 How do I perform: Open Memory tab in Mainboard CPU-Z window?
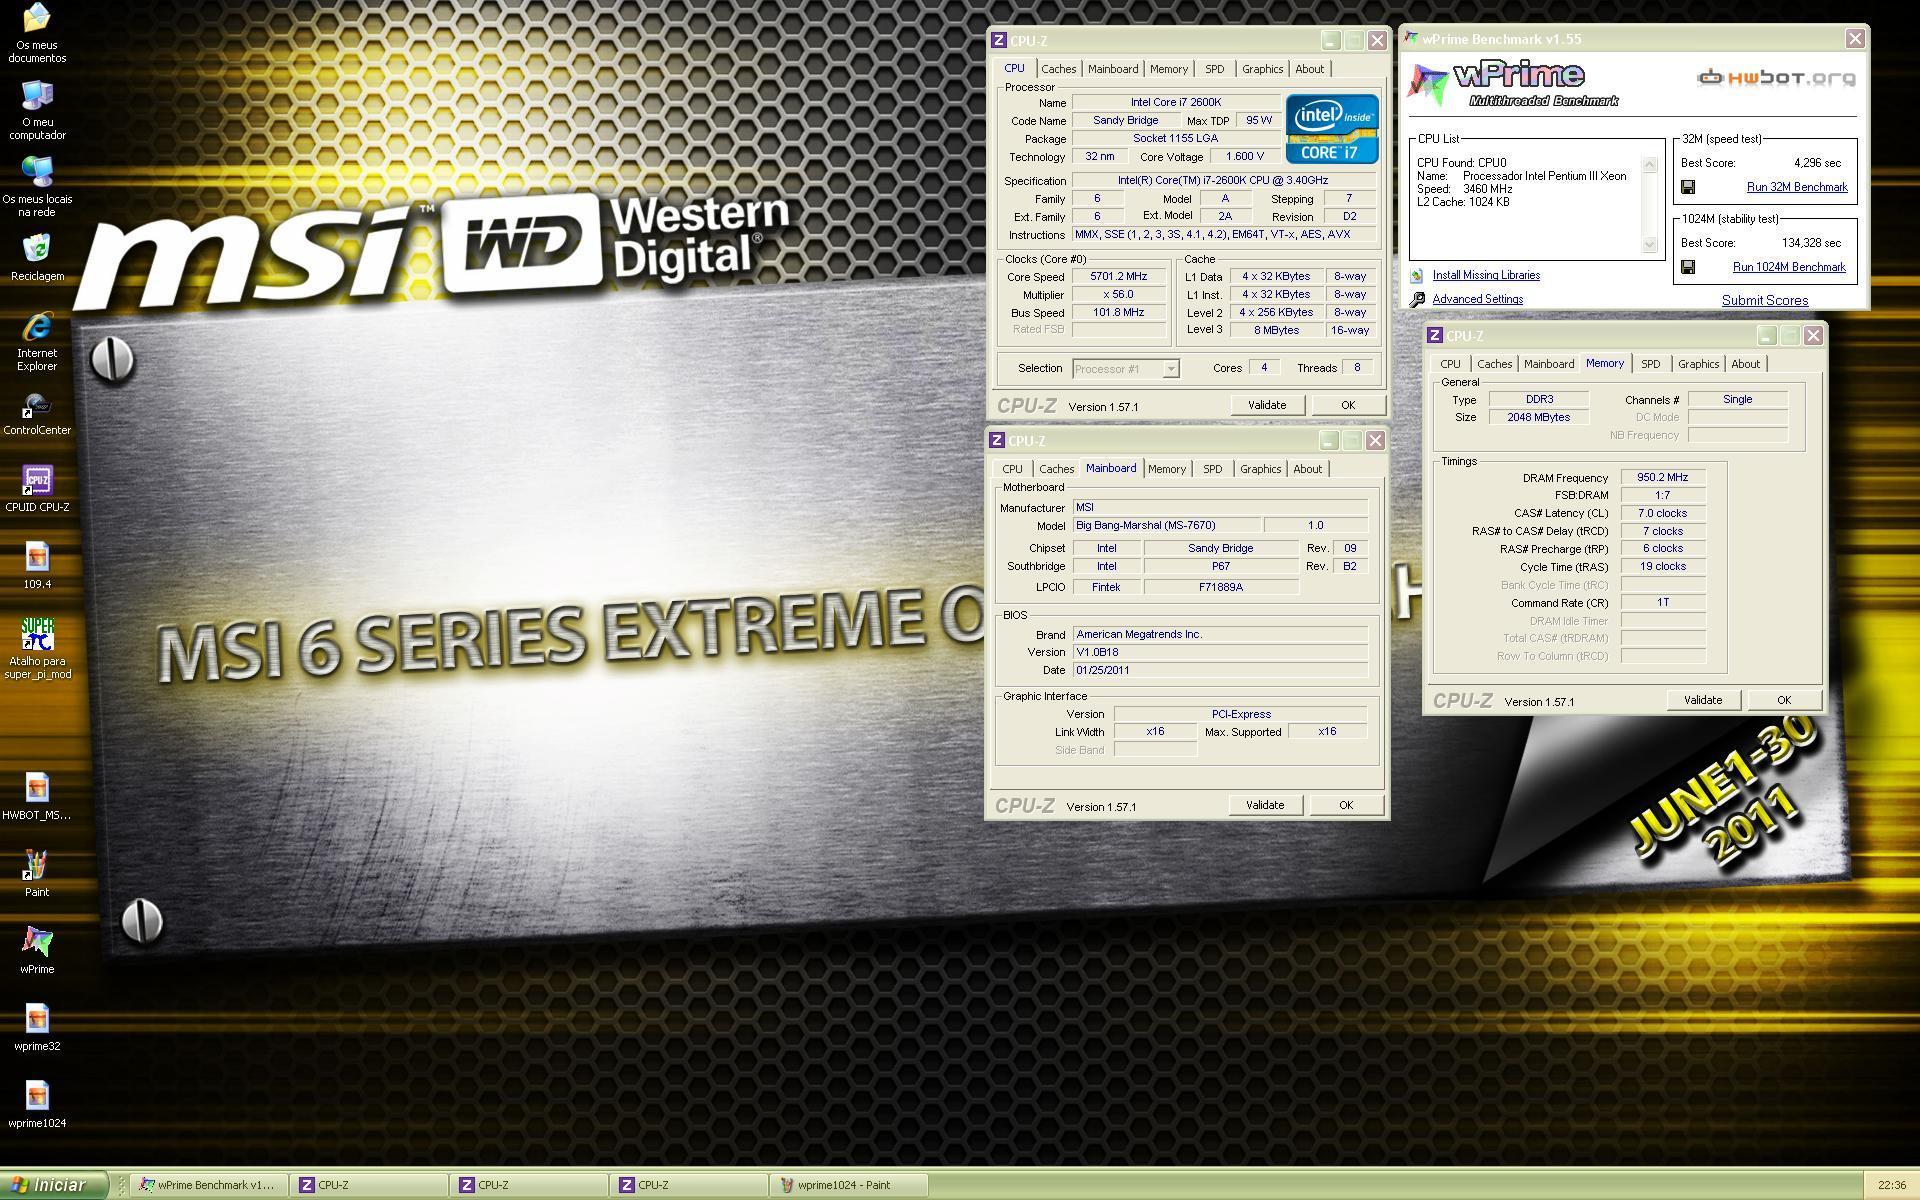click(x=1166, y=469)
